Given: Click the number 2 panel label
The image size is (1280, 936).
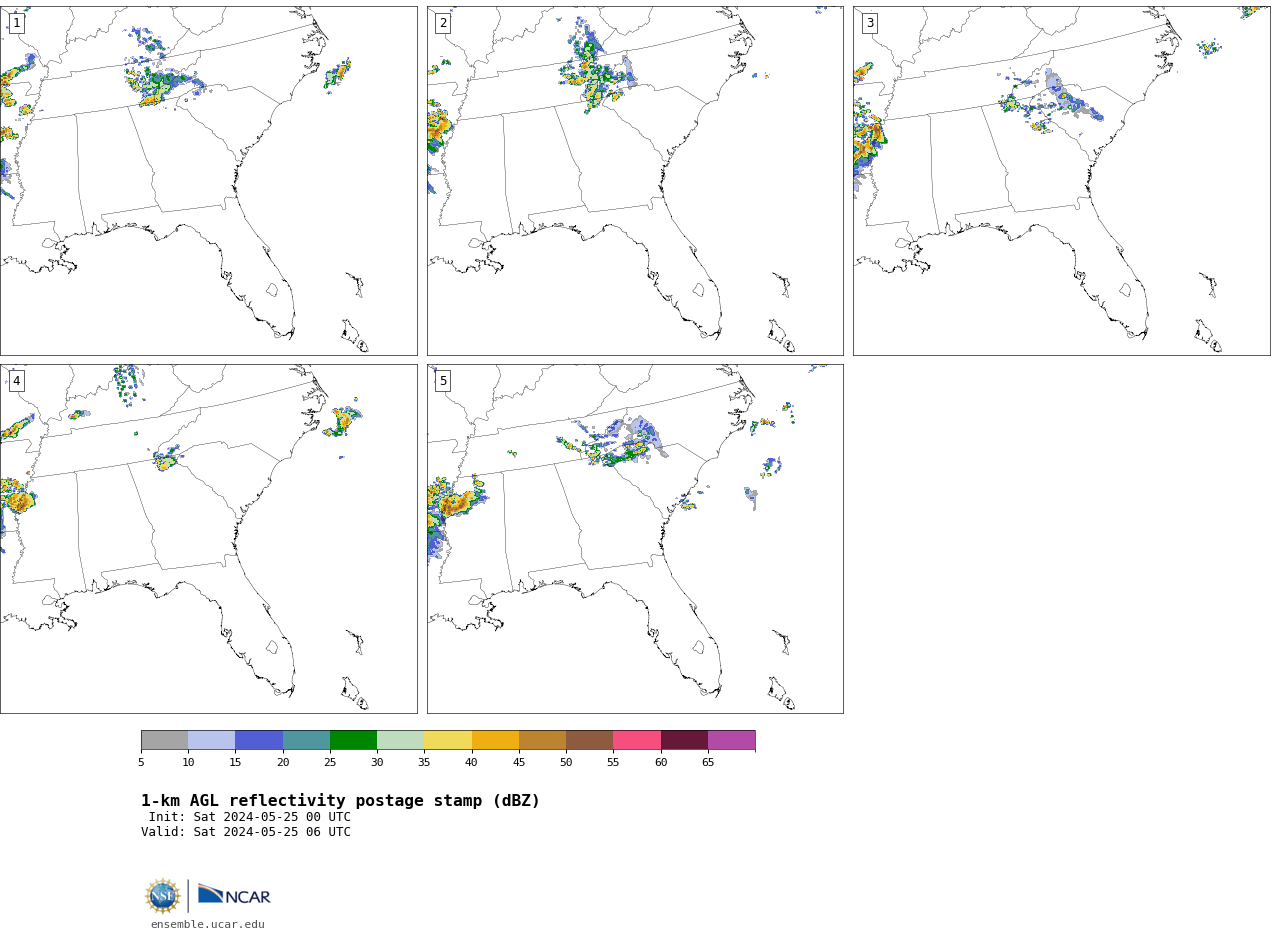Looking at the screenshot, I should point(443,23).
